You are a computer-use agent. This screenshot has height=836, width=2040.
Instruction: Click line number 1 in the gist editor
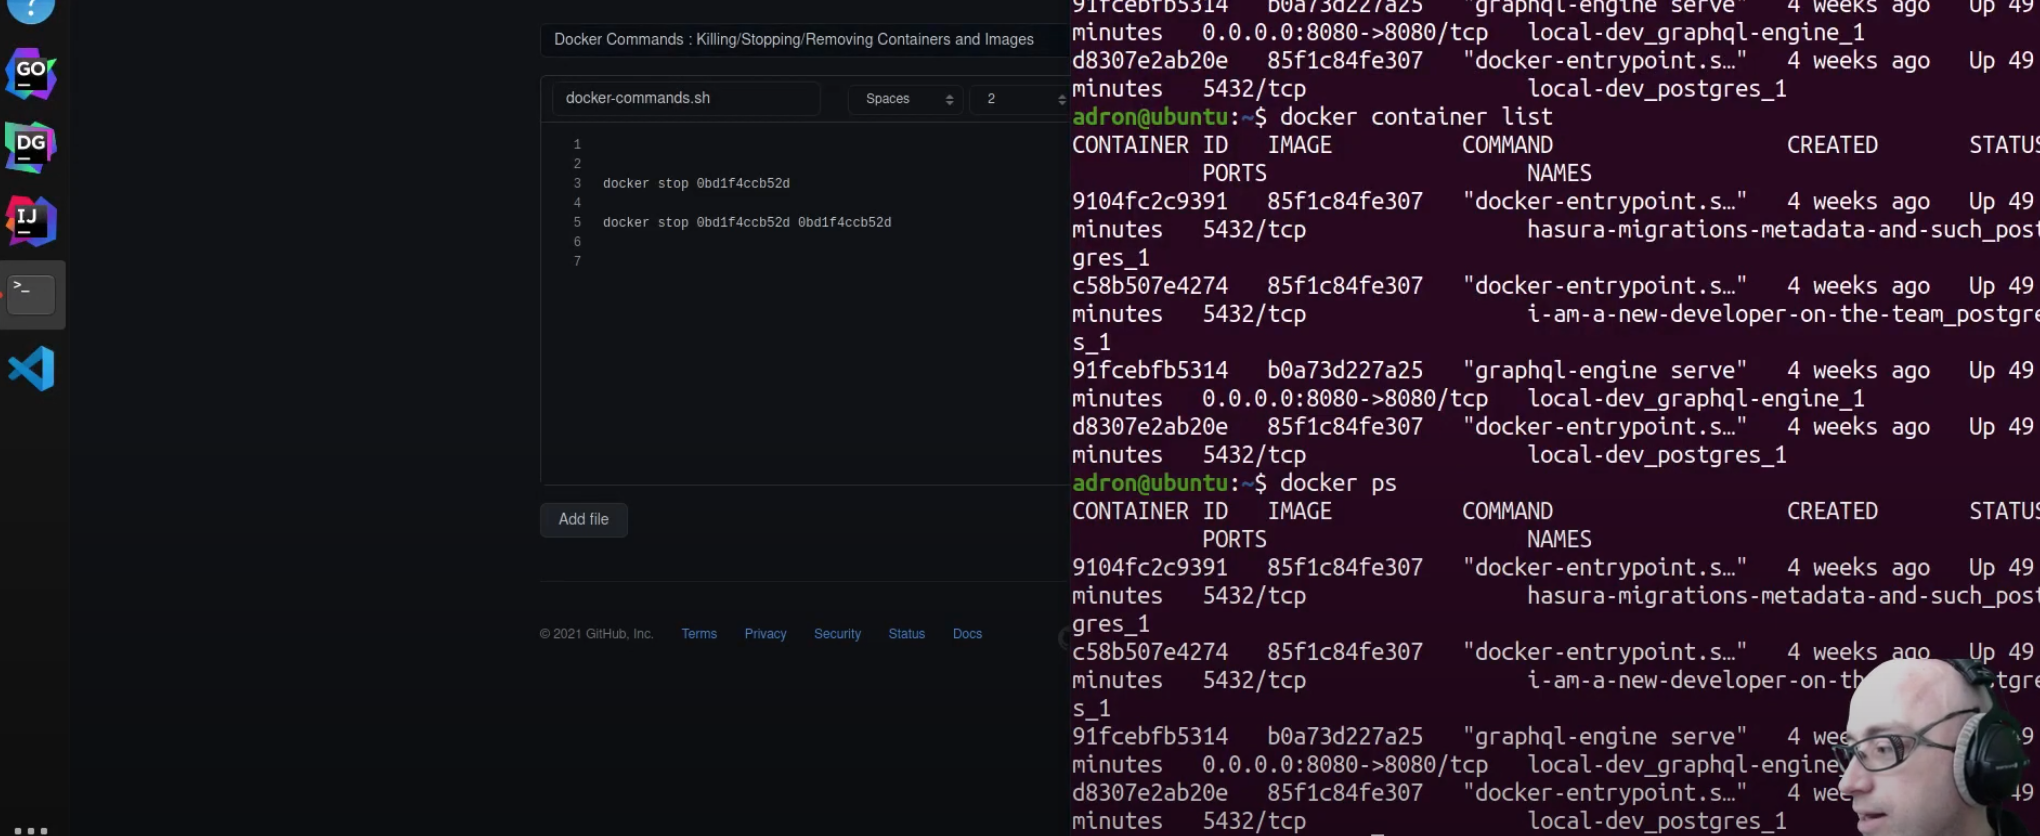coord(577,145)
